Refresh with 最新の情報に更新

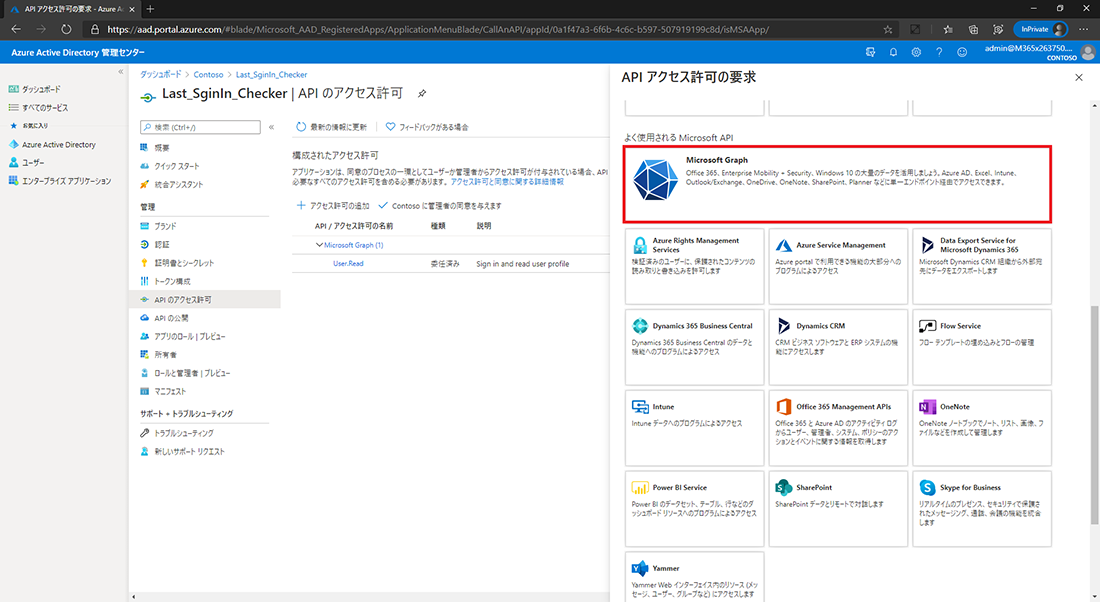(x=331, y=127)
